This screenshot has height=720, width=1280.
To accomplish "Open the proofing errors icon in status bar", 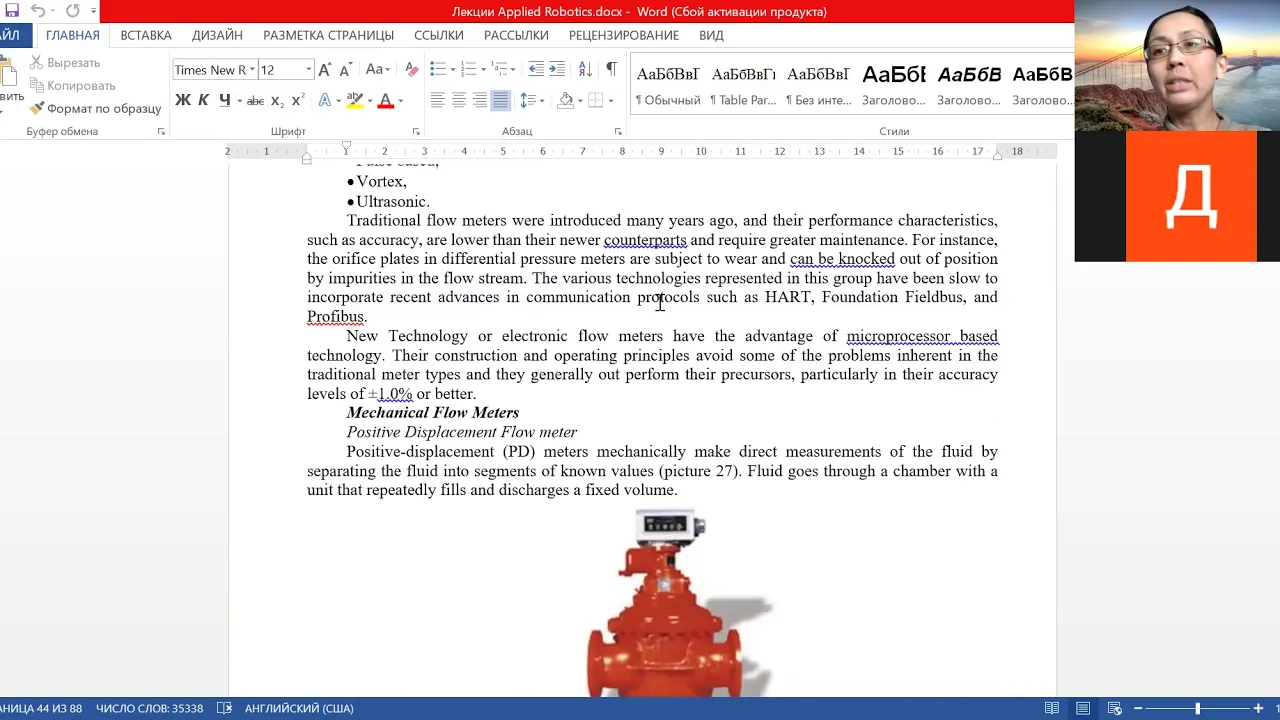I will (x=224, y=708).
